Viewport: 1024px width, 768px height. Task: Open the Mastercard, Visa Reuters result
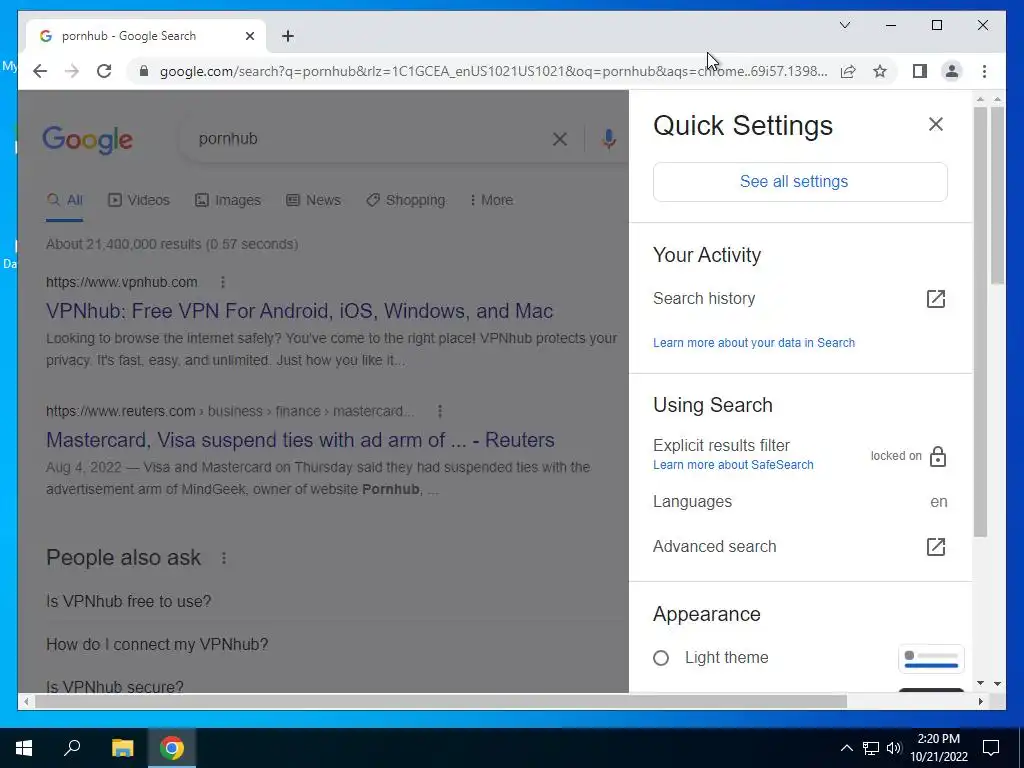pyautogui.click(x=300, y=440)
